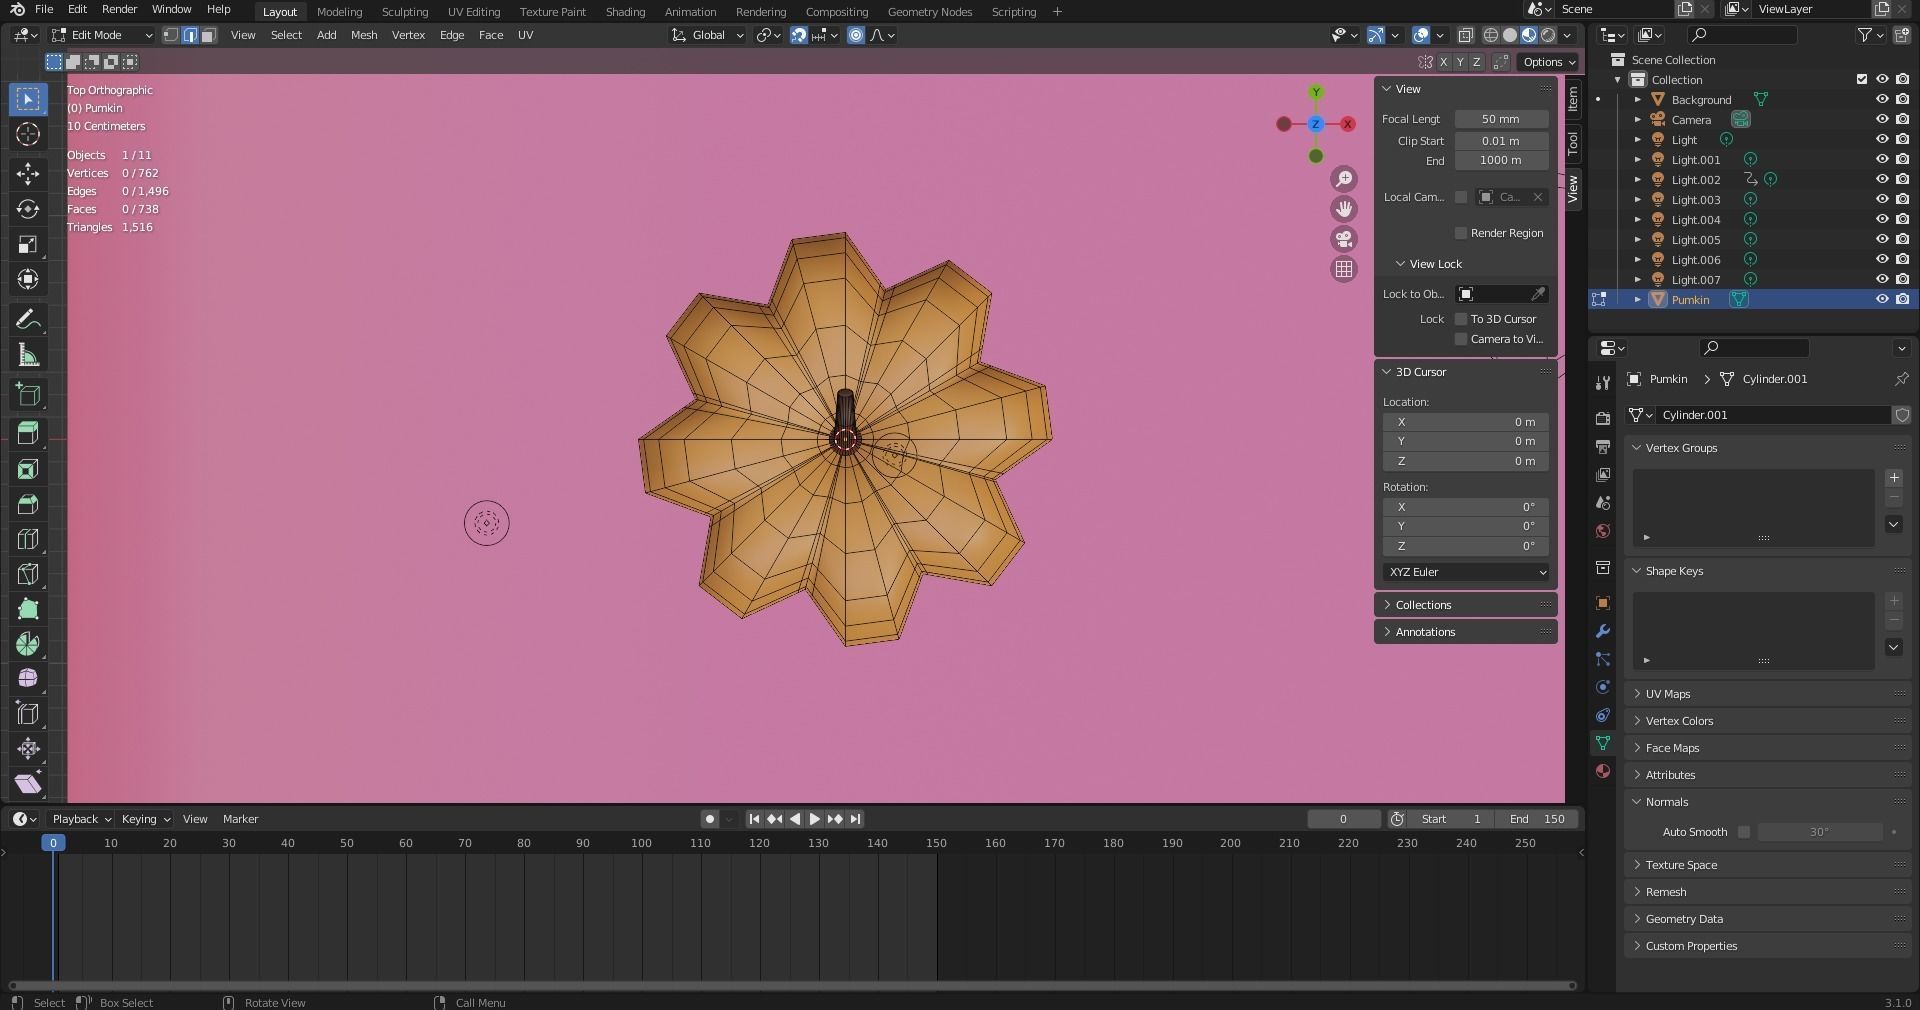Choose the Knife tool
The image size is (1920, 1010).
28,574
